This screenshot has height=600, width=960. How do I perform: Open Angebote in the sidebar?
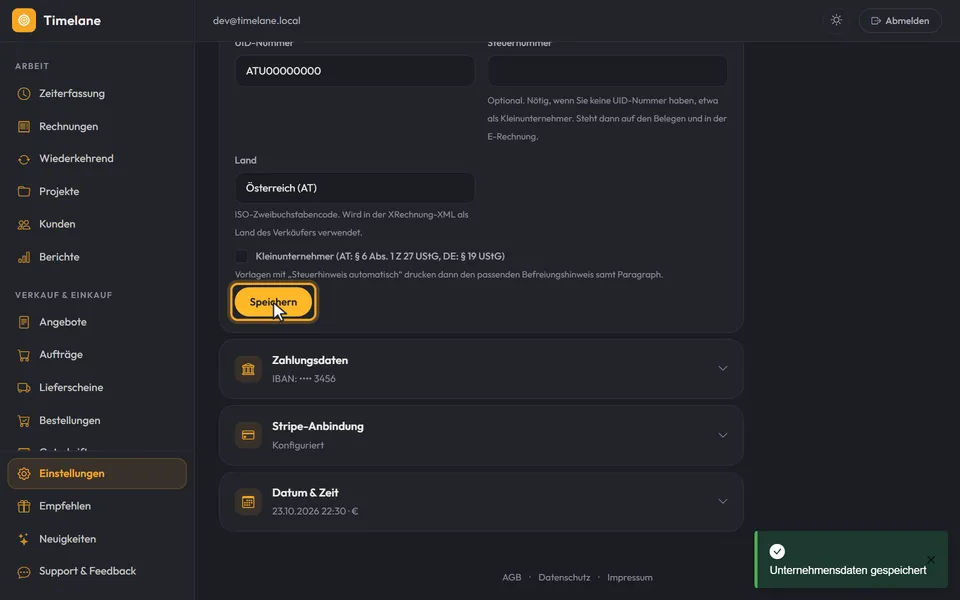97,322
